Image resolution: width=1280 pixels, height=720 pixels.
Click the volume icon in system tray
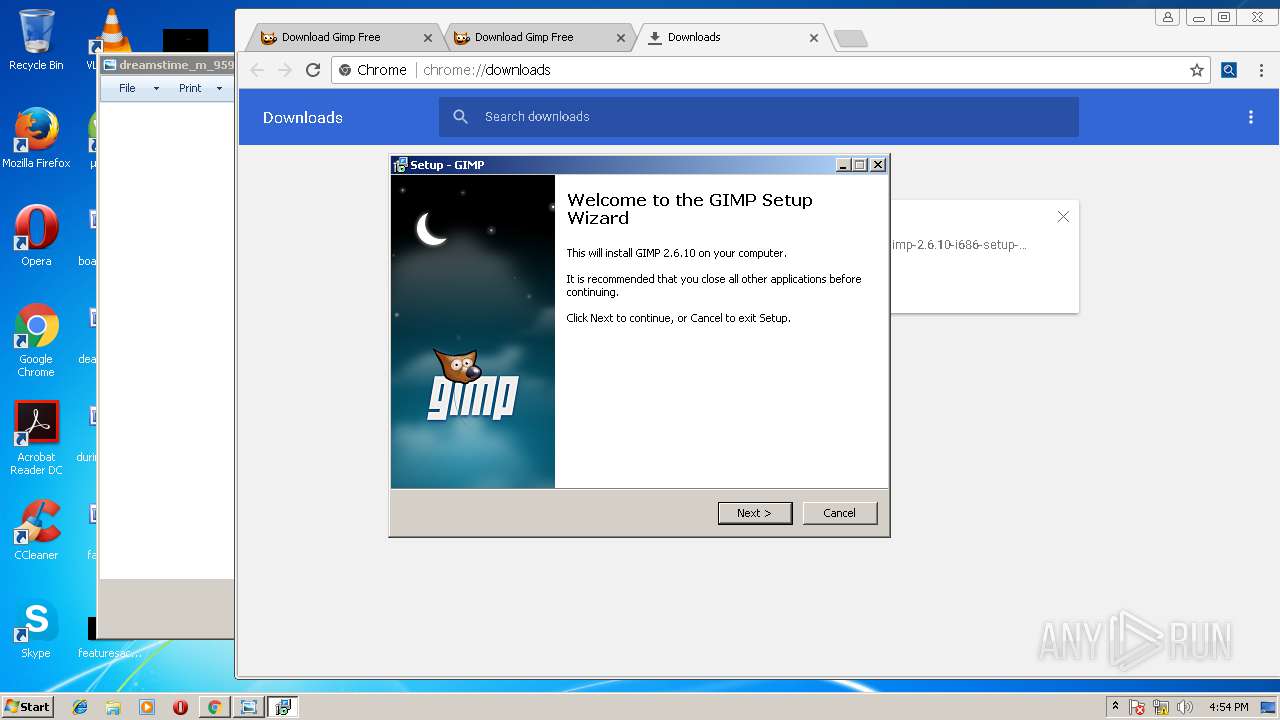[1185, 707]
